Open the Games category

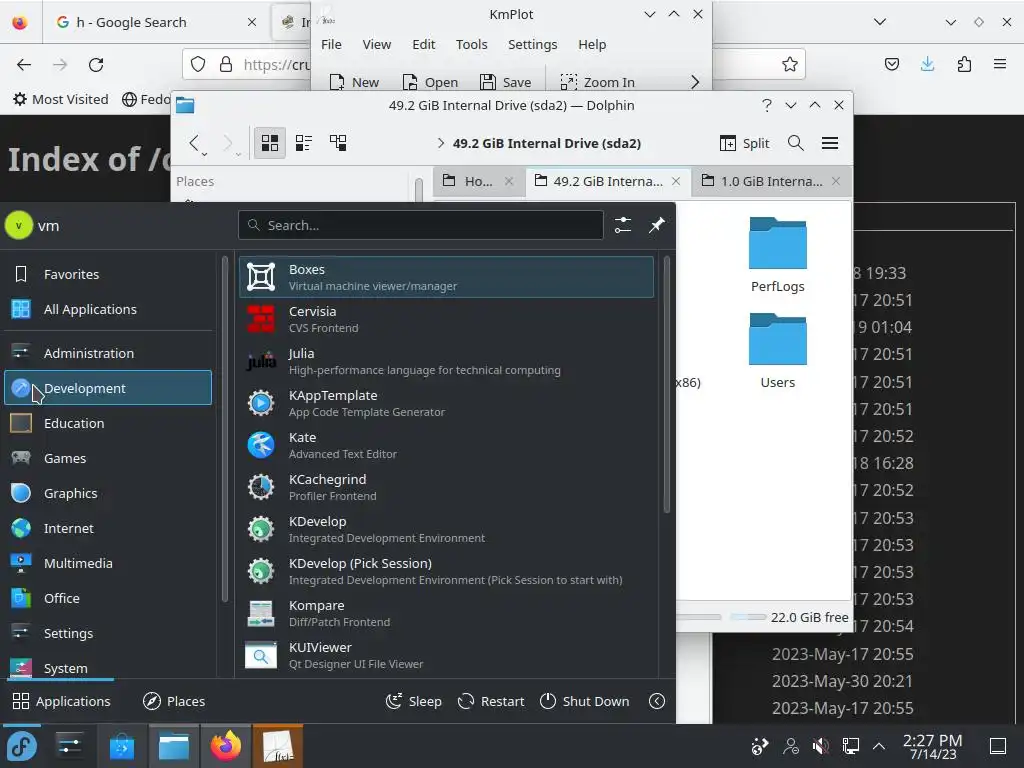pyautogui.click(x=108, y=458)
